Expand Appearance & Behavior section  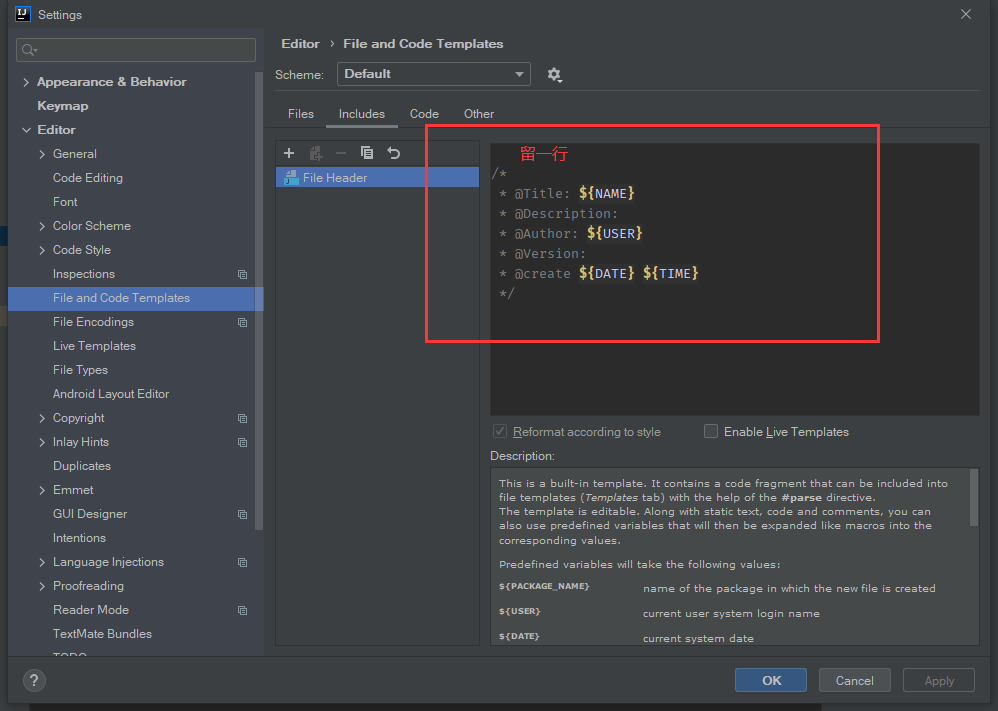pyautogui.click(x=26, y=82)
